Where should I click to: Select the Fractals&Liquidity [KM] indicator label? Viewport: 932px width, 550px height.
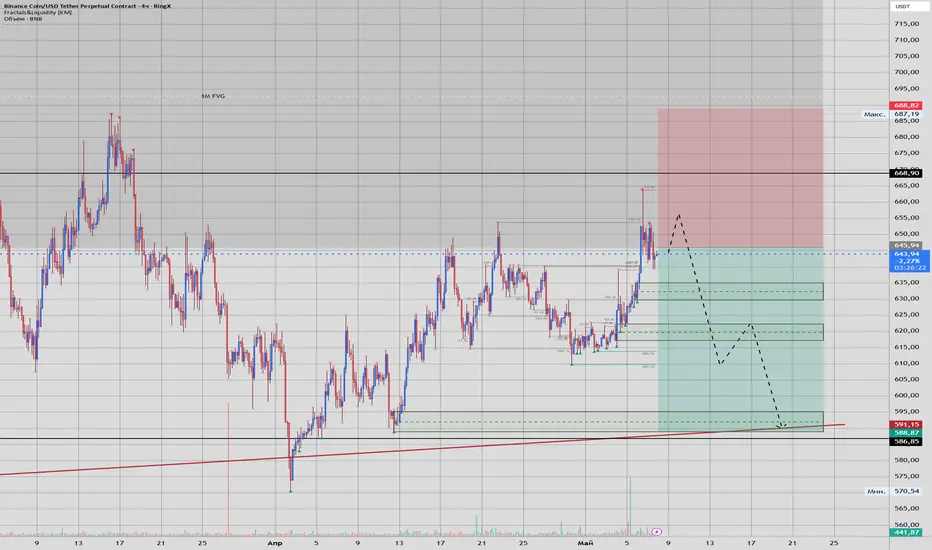tap(37, 12)
